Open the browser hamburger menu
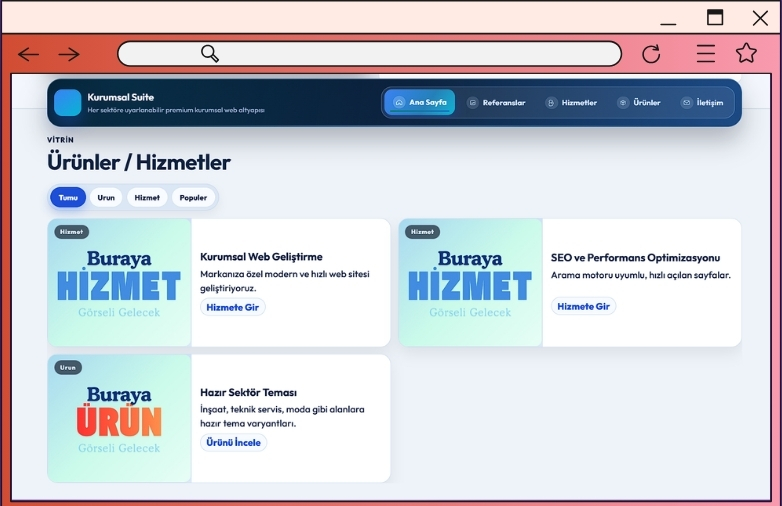The width and height of the screenshot is (782, 506). [x=706, y=54]
